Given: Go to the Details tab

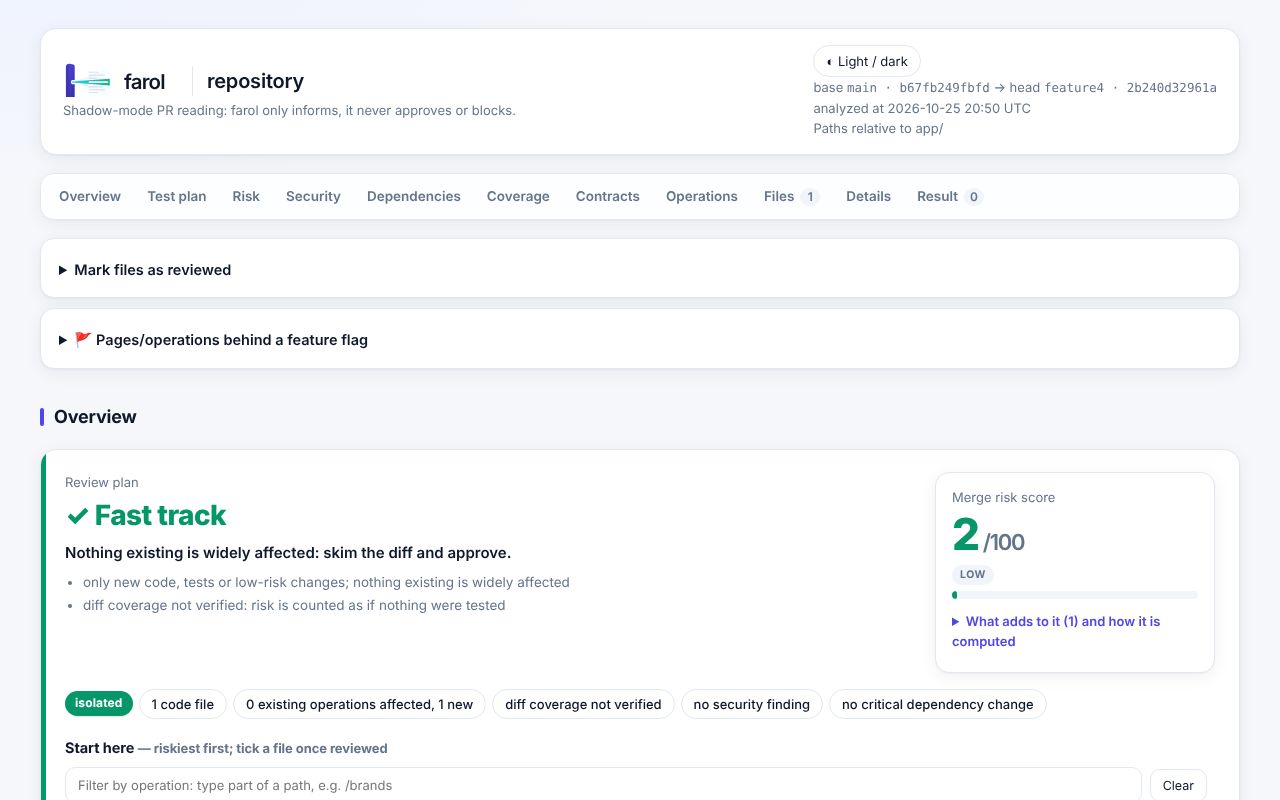Looking at the screenshot, I should 868,196.
